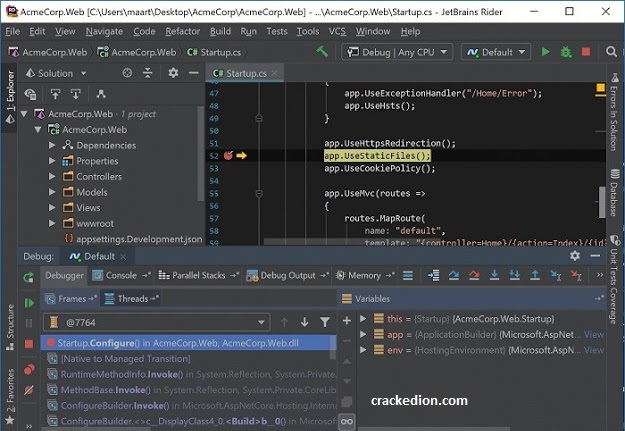Open the Refactor menu
Screen dimensions: 625x431
[183, 31]
